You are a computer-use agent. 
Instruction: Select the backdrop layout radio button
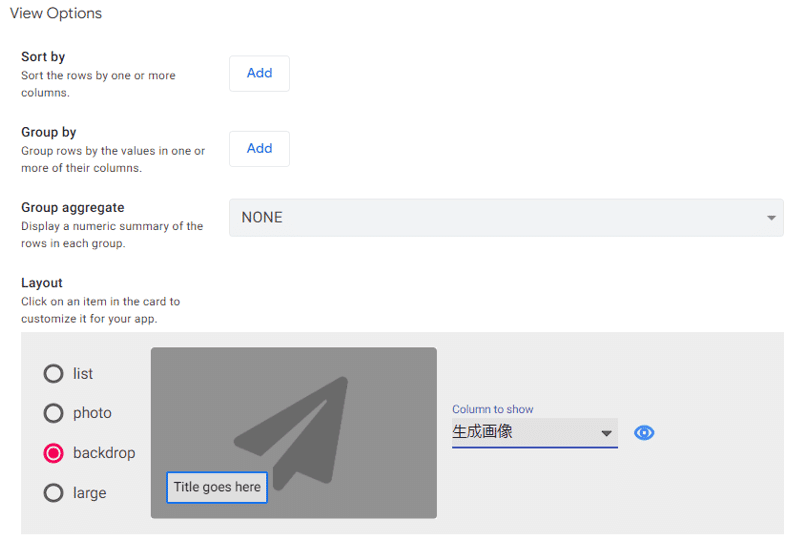(x=53, y=453)
